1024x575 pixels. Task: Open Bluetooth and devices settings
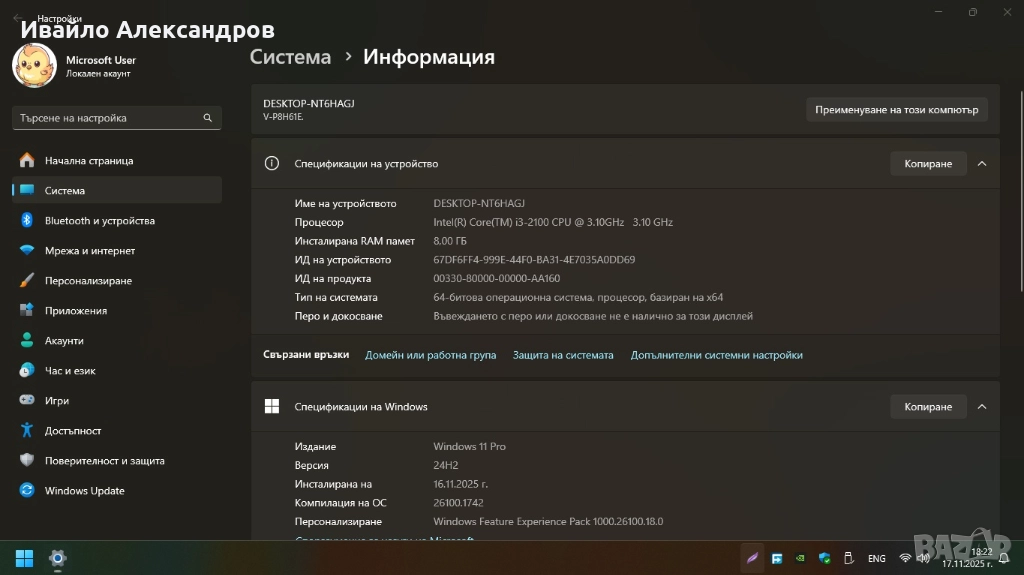tap(99, 221)
